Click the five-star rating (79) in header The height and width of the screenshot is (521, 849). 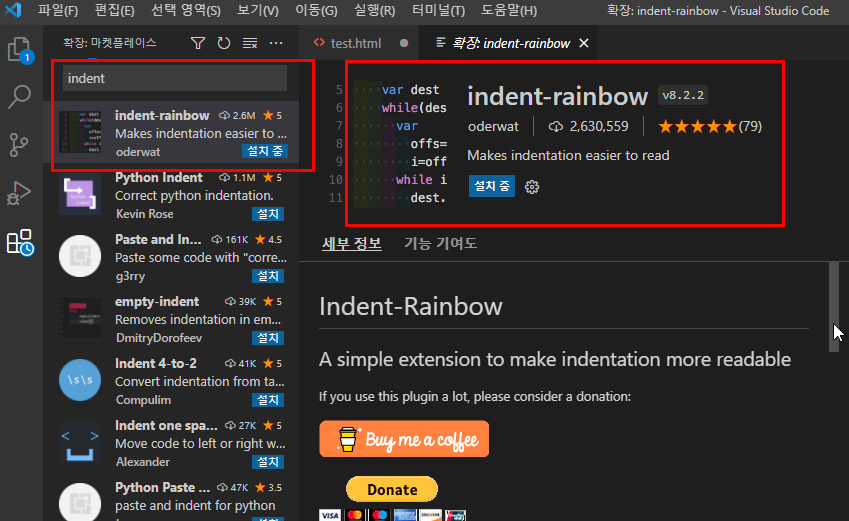coord(710,126)
